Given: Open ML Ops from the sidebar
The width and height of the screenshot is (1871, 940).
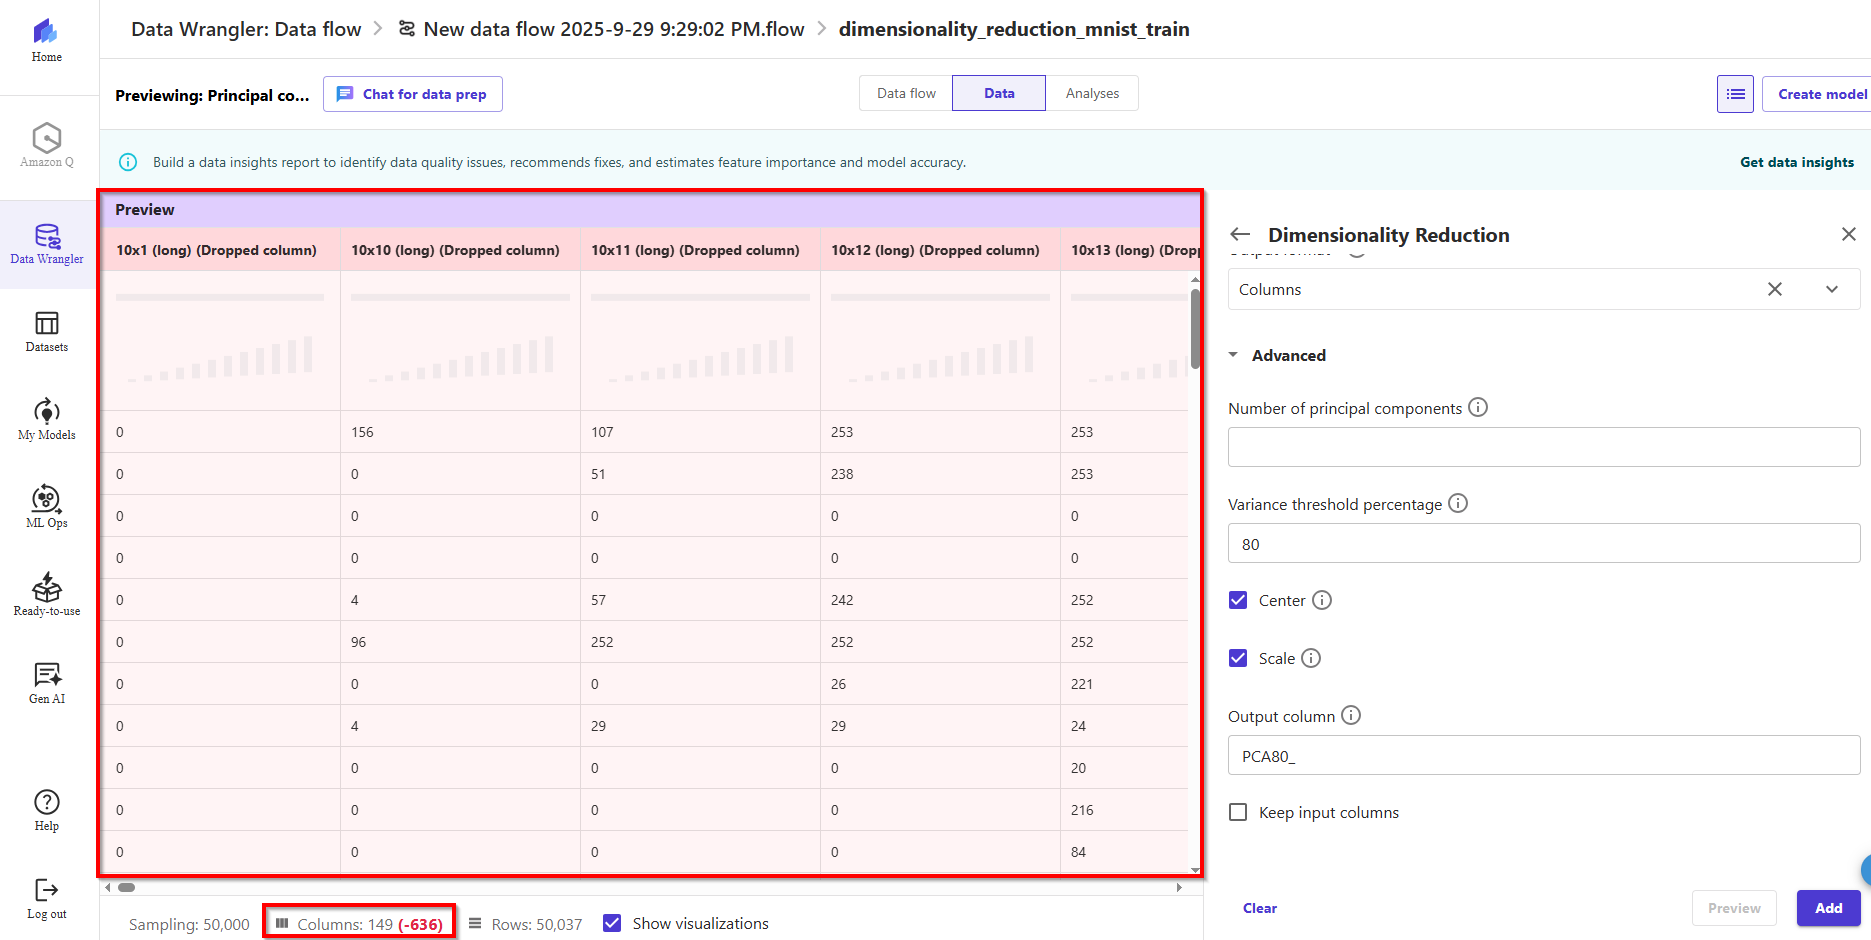Looking at the screenshot, I should 47,506.
